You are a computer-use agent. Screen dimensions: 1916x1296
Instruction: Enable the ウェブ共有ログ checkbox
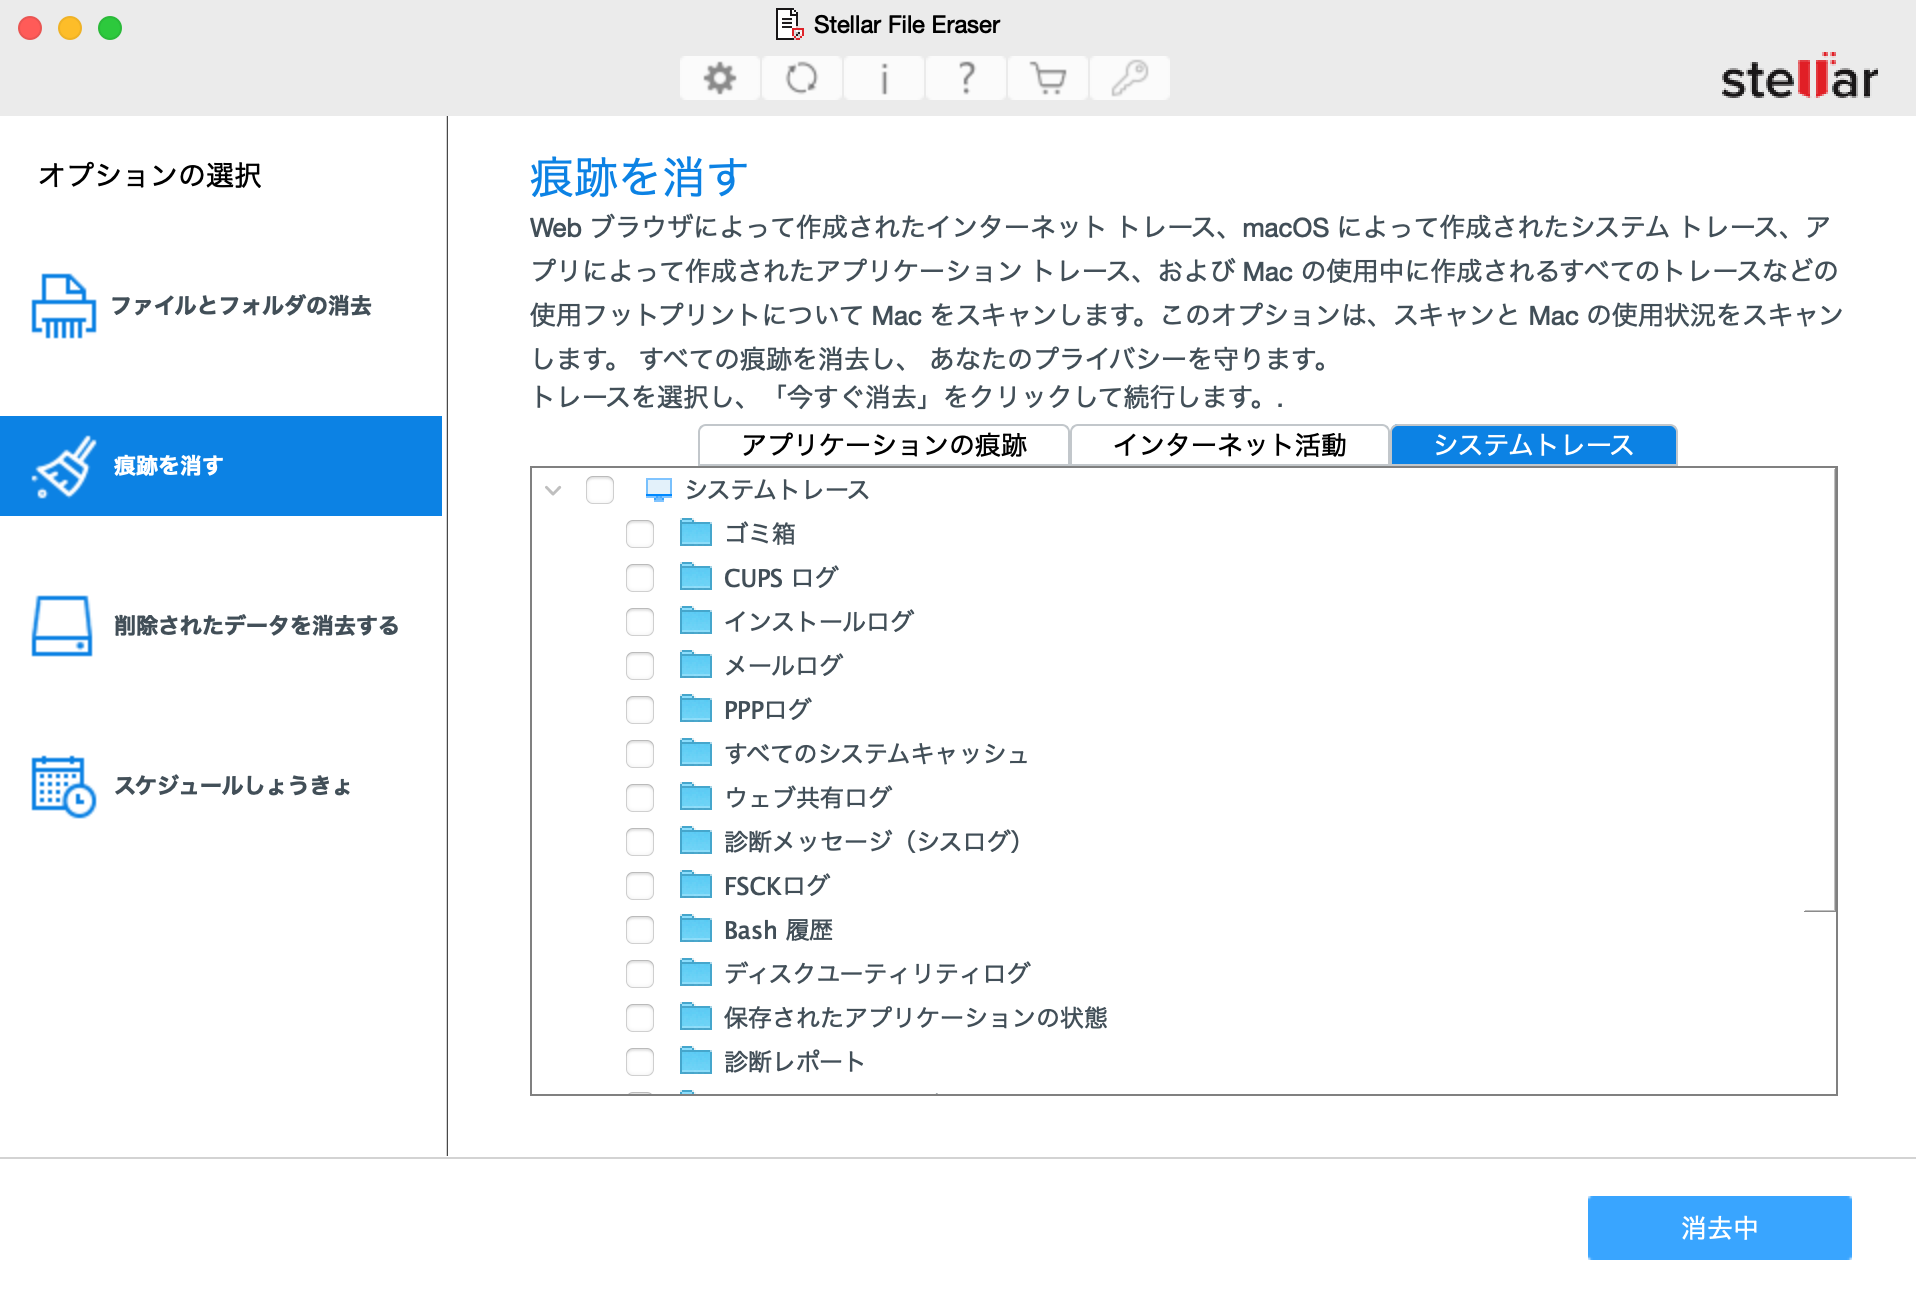640,798
